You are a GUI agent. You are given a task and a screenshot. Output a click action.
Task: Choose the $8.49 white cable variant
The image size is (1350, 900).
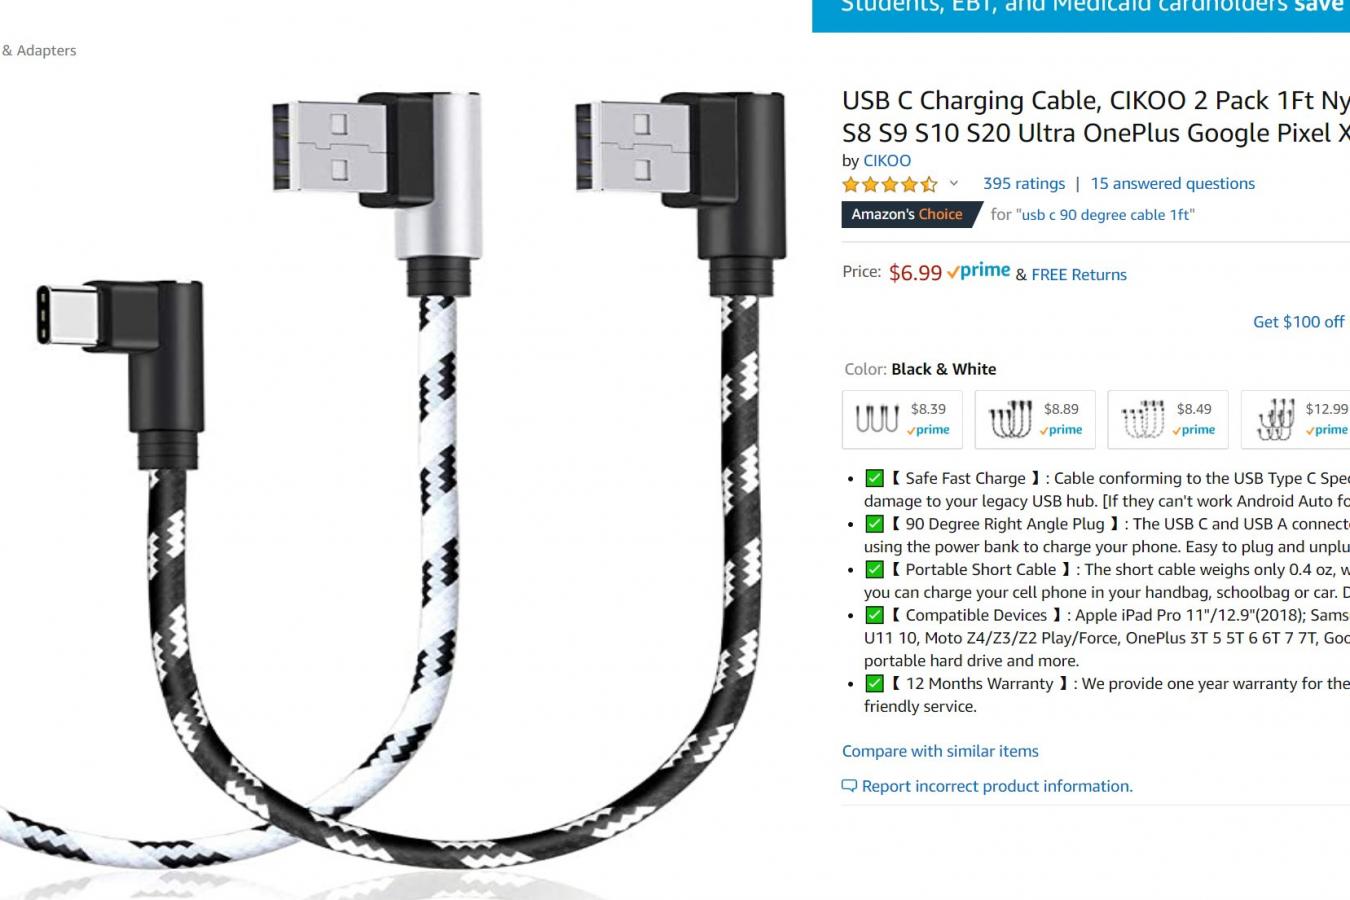[x=1168, y=419]
